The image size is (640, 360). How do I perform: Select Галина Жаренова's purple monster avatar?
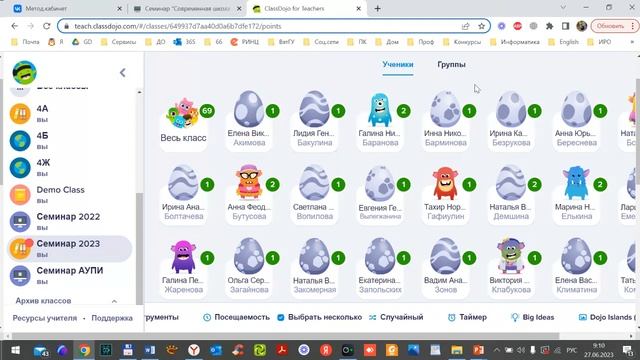tap(183, 256)
